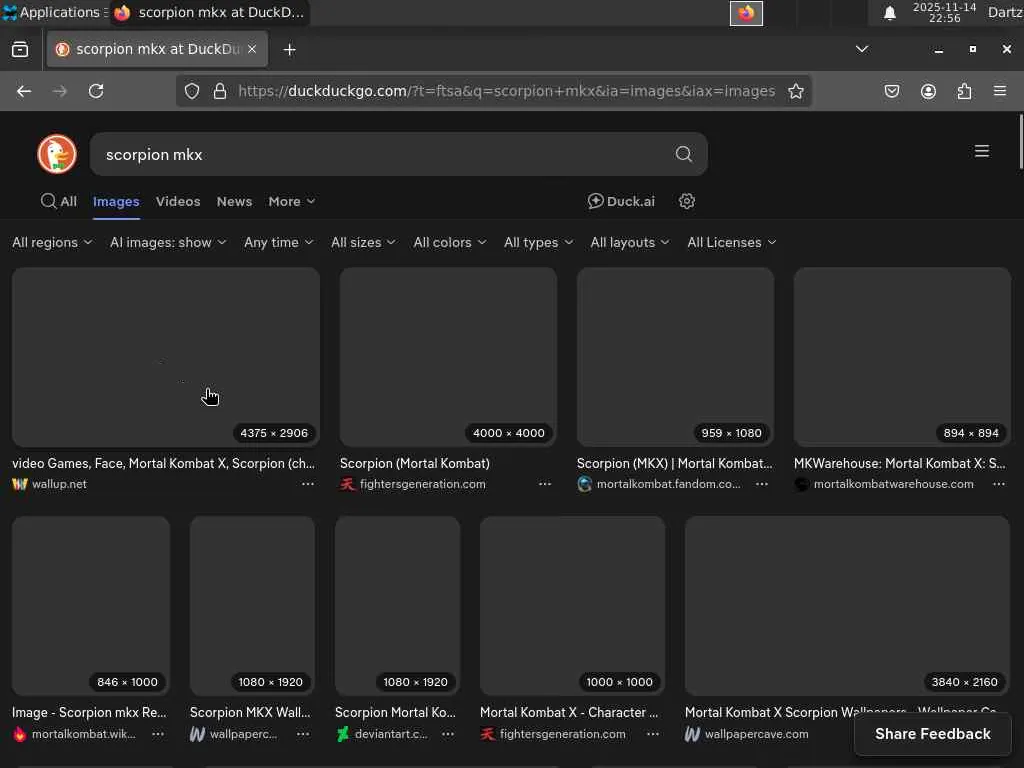This screenshot has width=1024, height=768.
Task: Open the Applications menu
Action: [55, 12]
